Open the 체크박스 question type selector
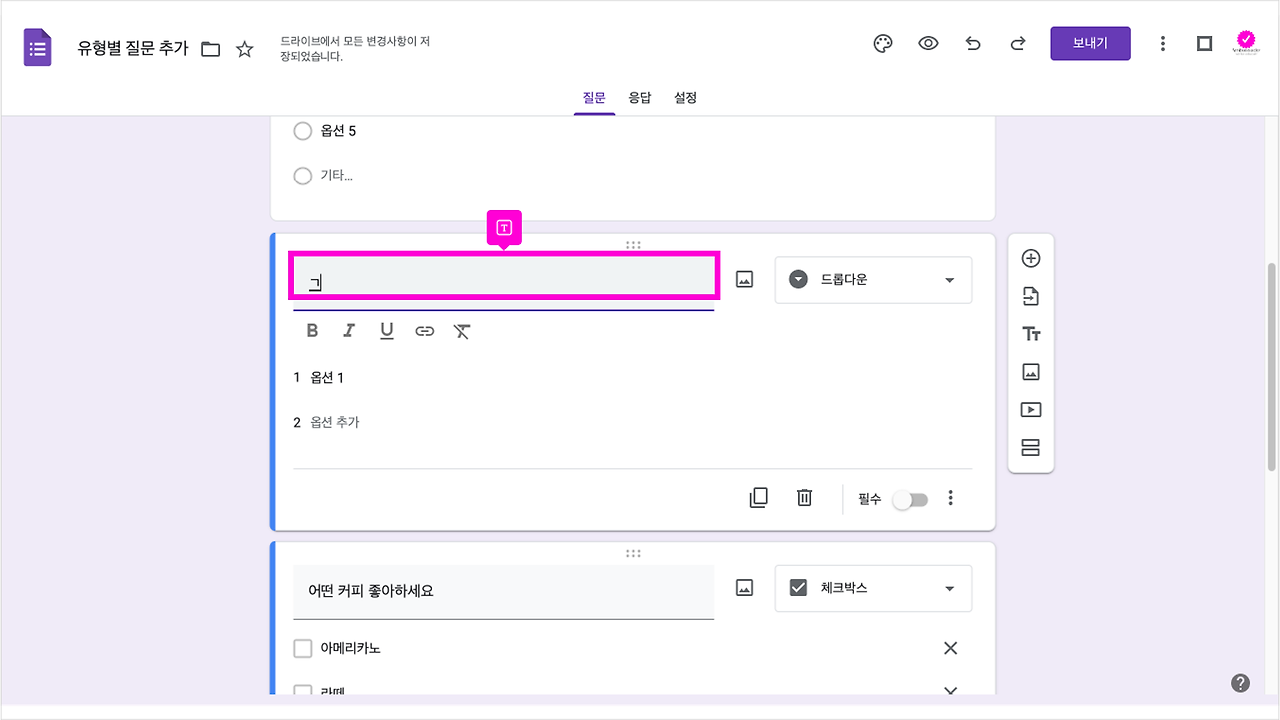The image size is (1280, 720). (x=872, y=588)
